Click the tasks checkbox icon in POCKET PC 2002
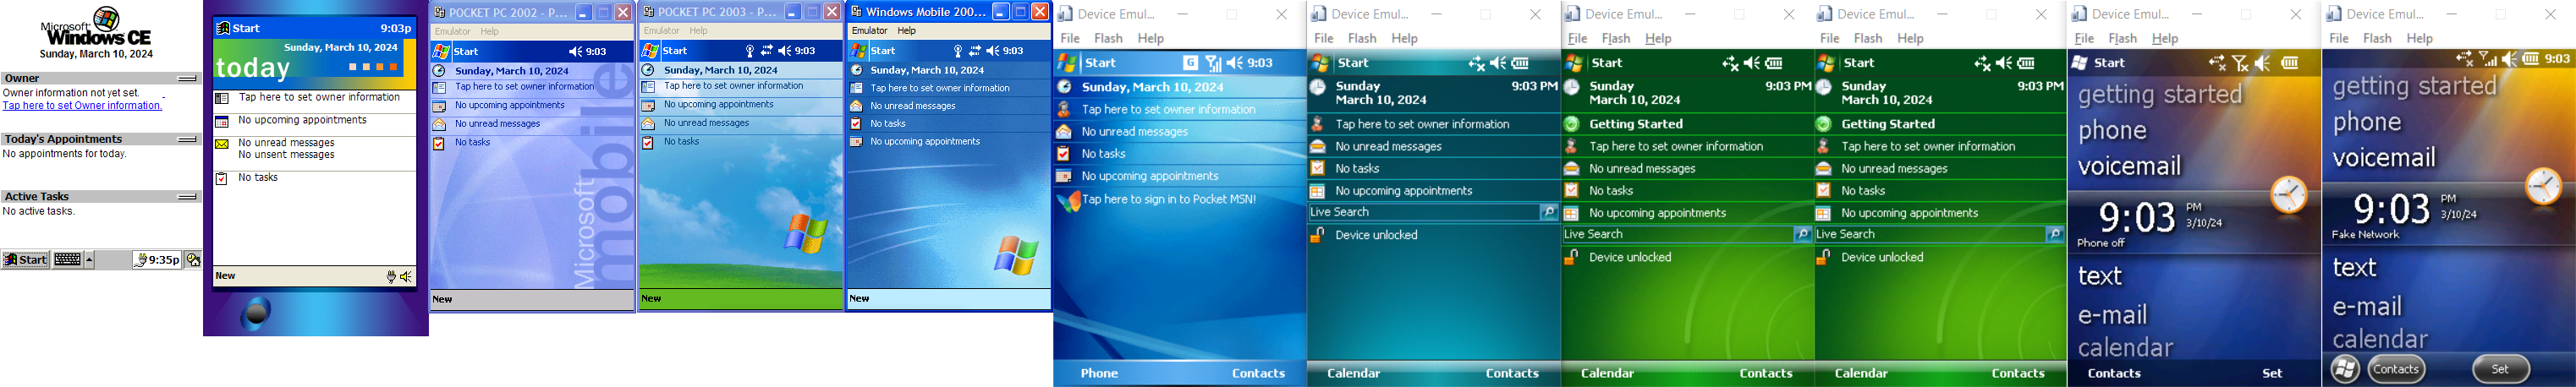The image size is (2576, 387). (x=439, y=143)
